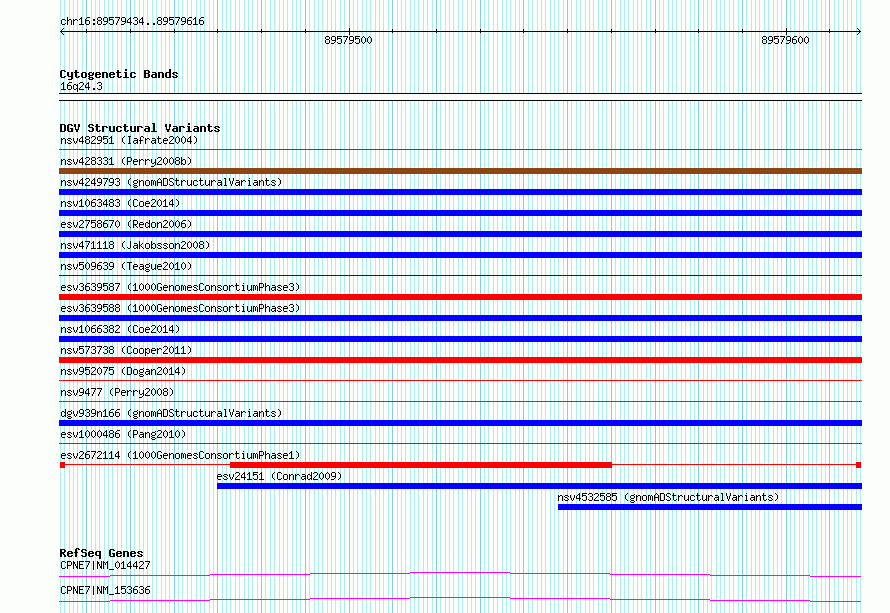Click the blue bar under nsv4249793
The height and width of the screenshot is (613, 890).
(460, 192)
